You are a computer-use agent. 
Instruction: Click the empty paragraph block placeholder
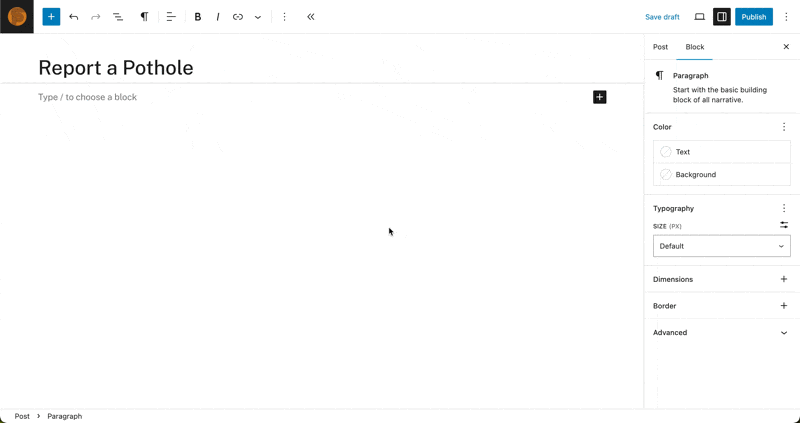(x=87, y=97)
